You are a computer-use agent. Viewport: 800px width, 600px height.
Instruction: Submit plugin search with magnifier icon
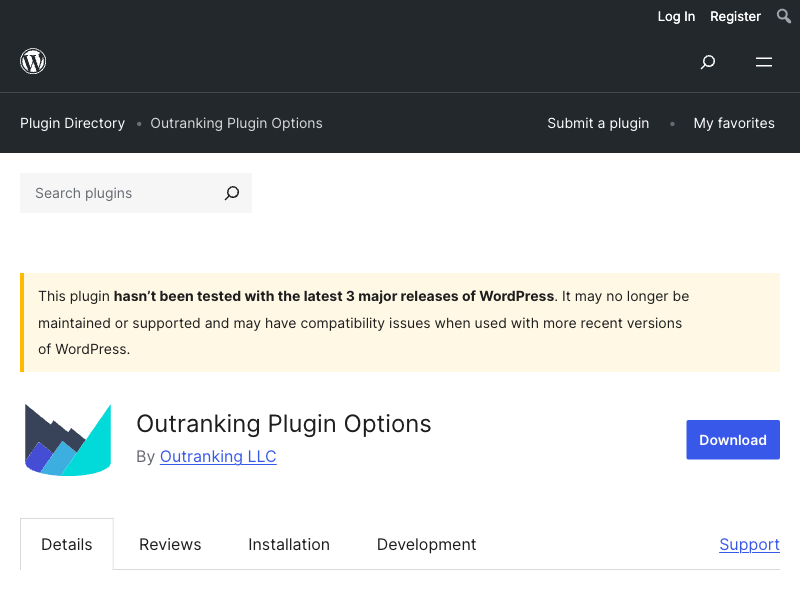click(x=232, y=193)
